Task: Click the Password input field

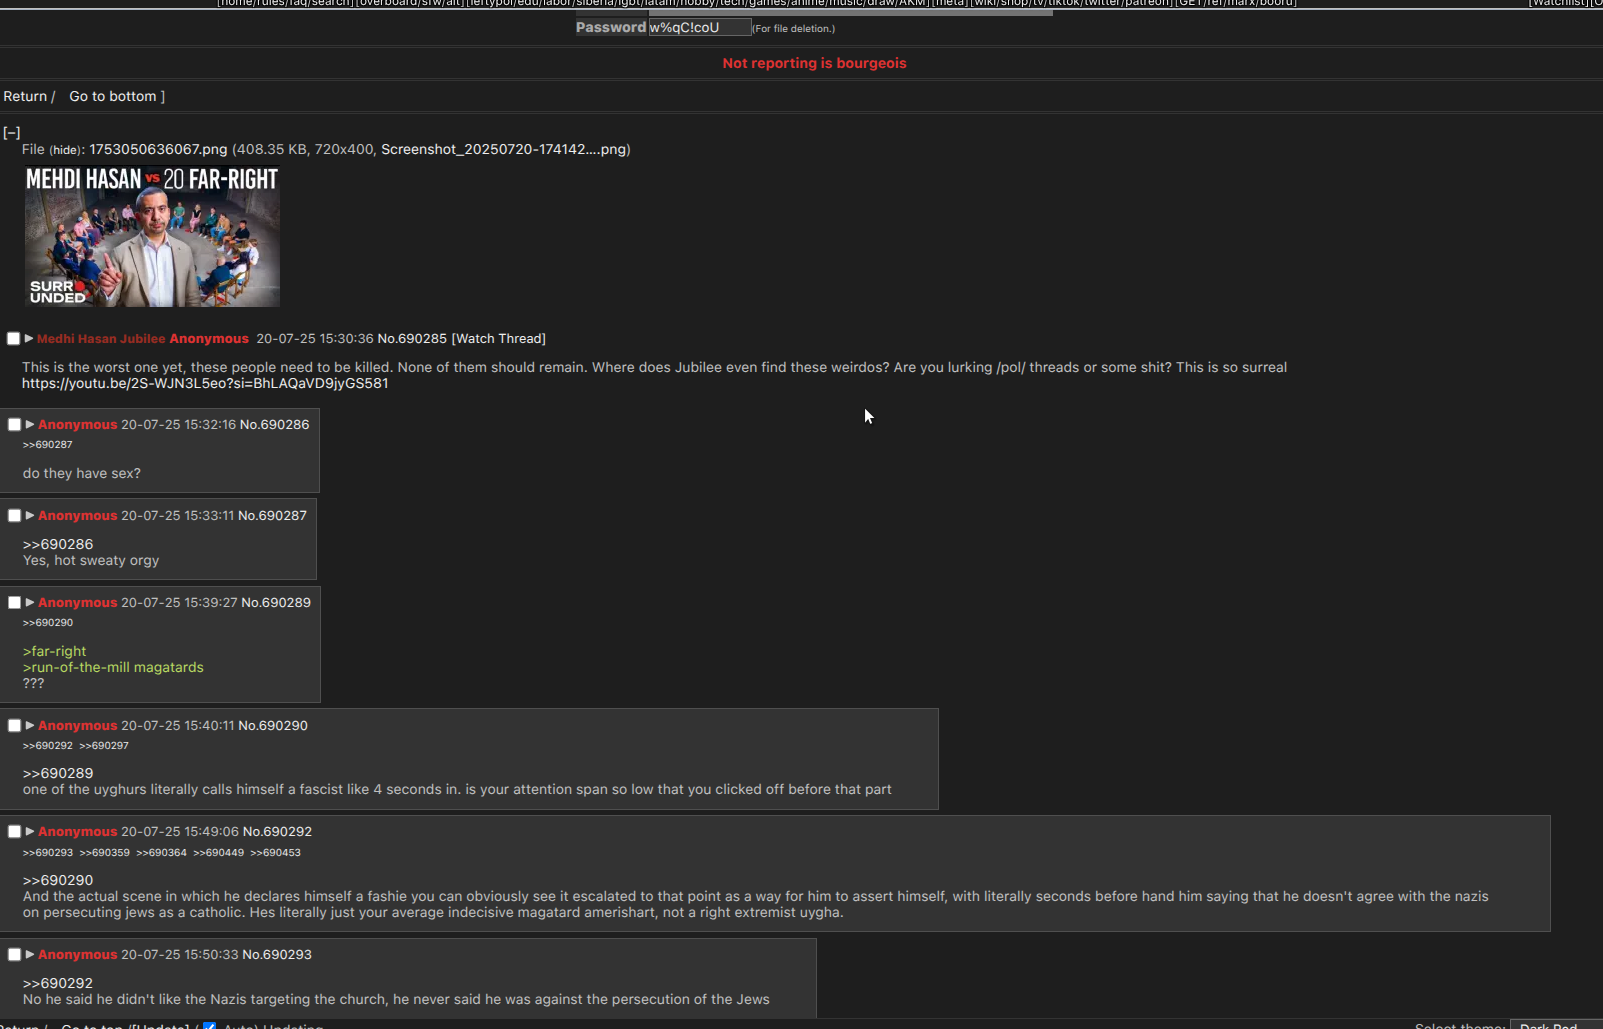Action: tap(699, 27)
